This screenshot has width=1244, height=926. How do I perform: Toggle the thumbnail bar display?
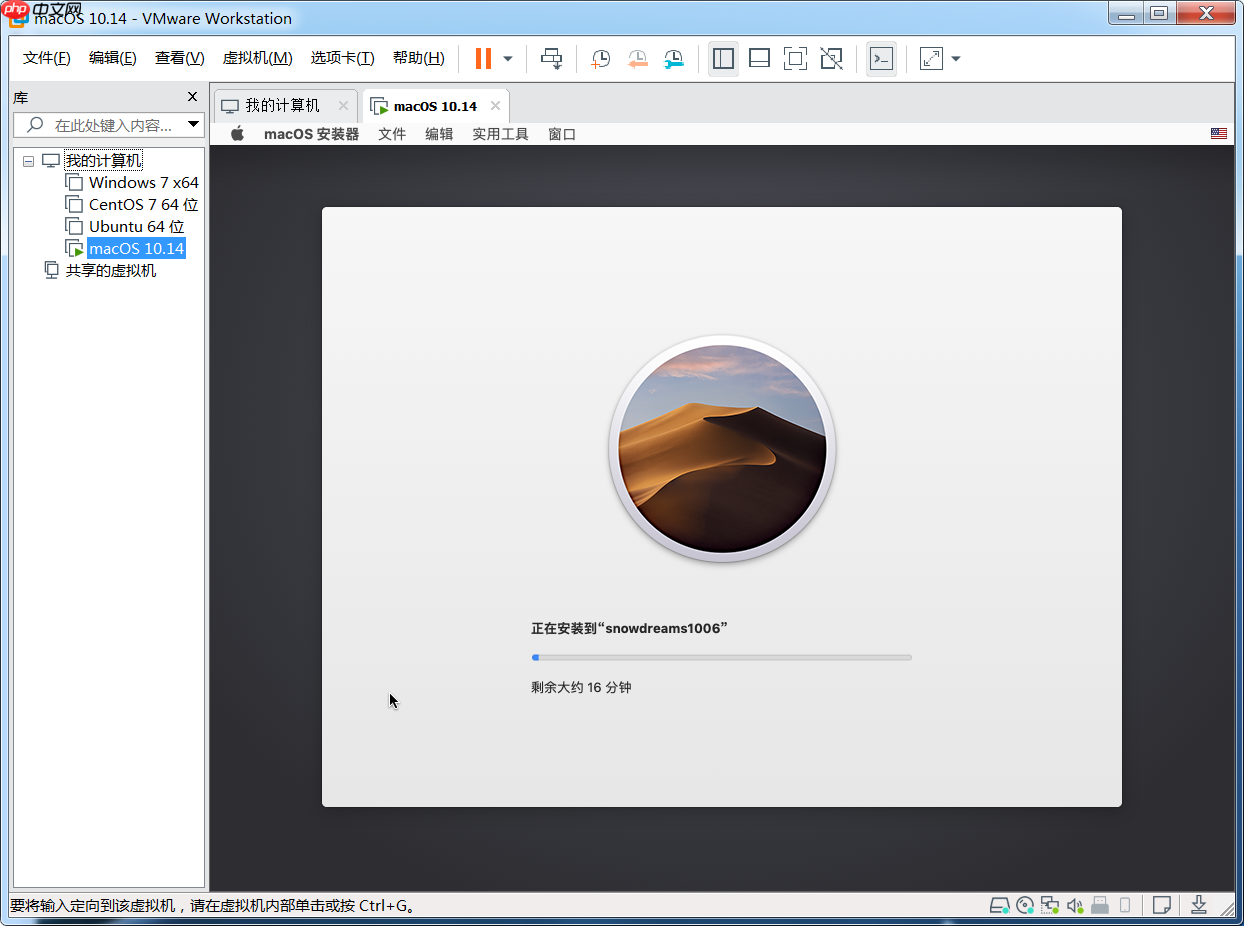click(759, 59)
